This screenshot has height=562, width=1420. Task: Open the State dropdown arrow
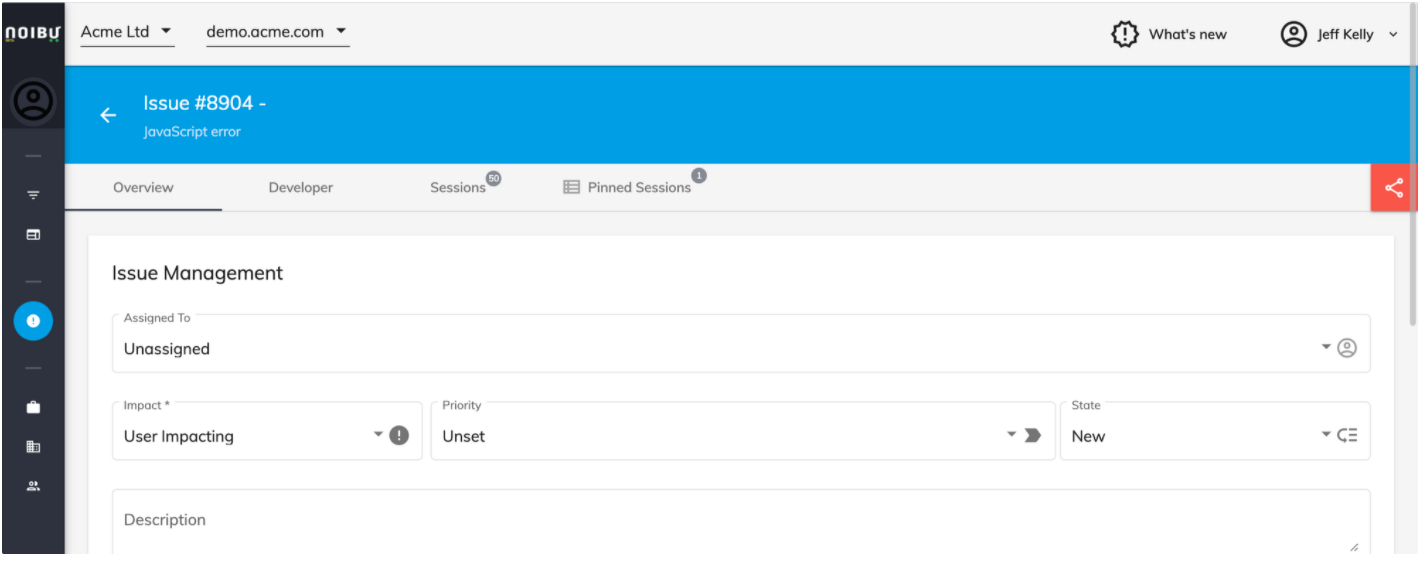1326,434
